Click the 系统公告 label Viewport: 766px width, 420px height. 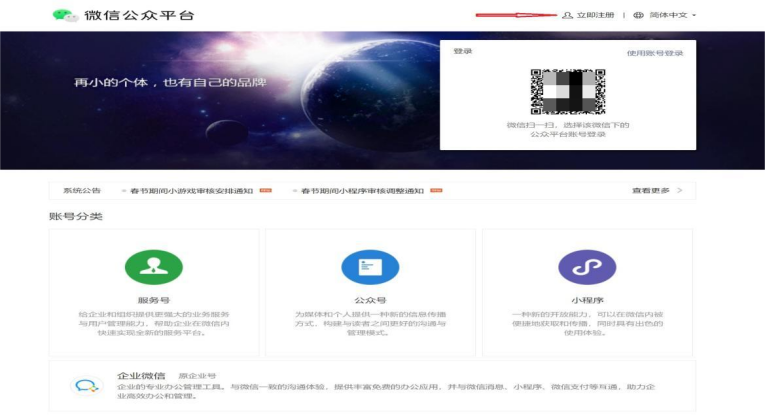82,190
